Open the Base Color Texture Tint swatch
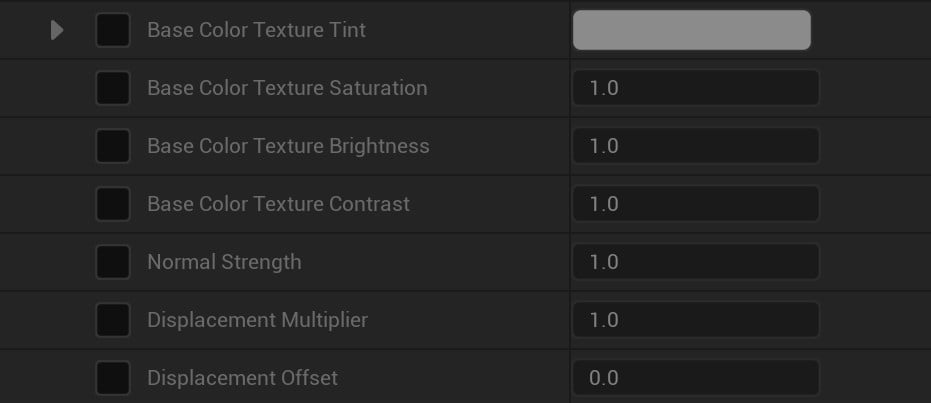931x403 pixels. click(x=691, y=30)
